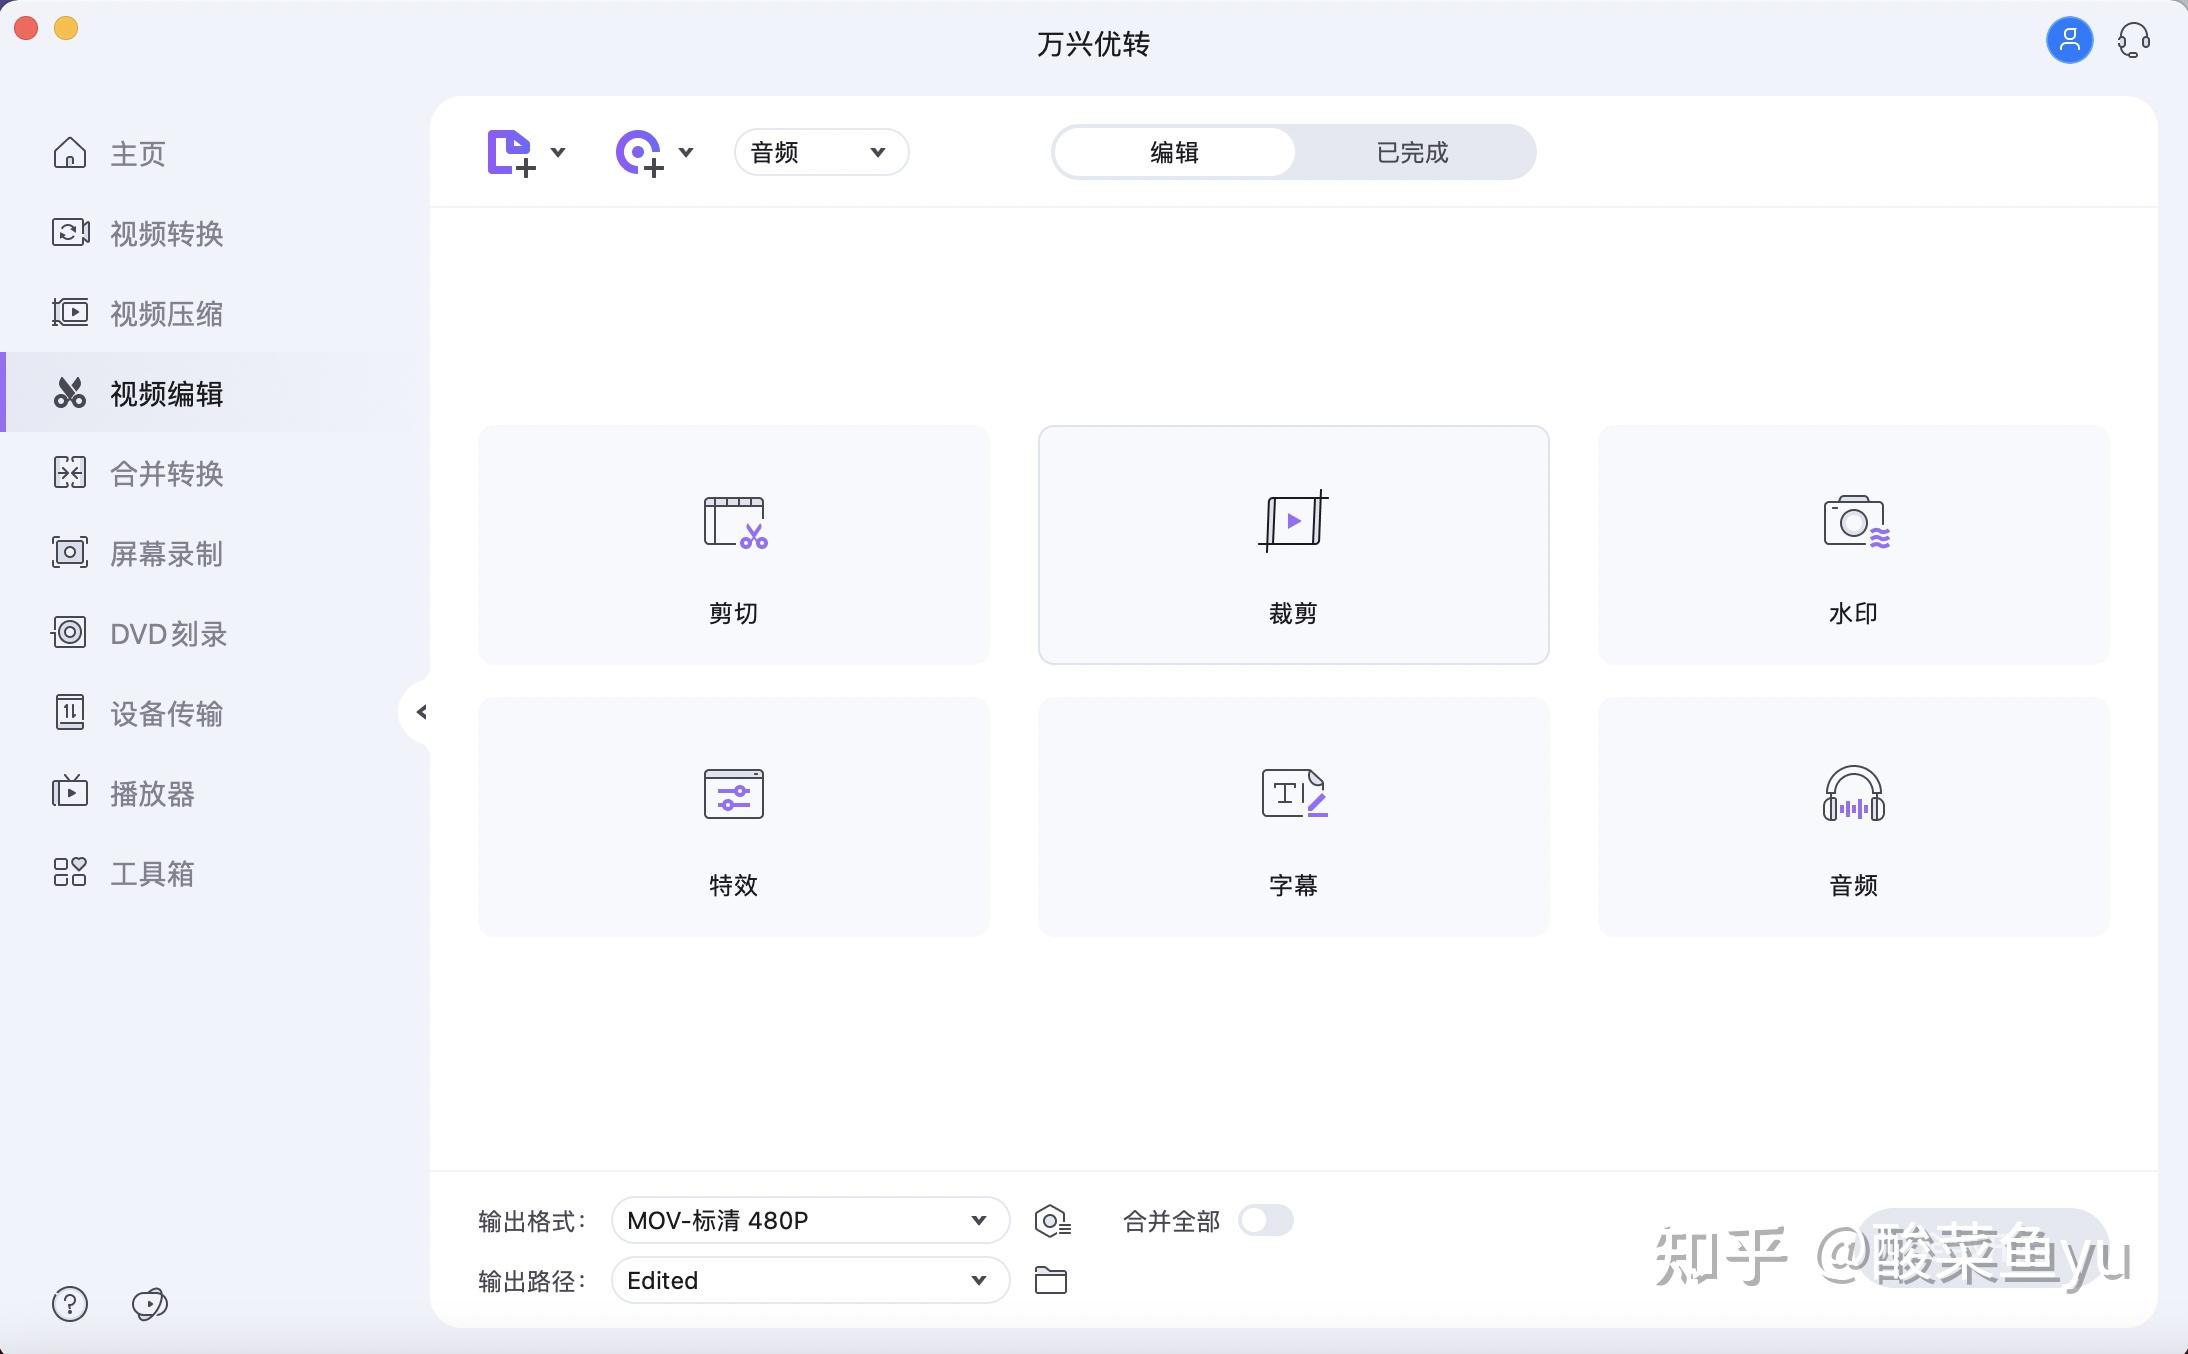Click the add file icon

point(510,153)
